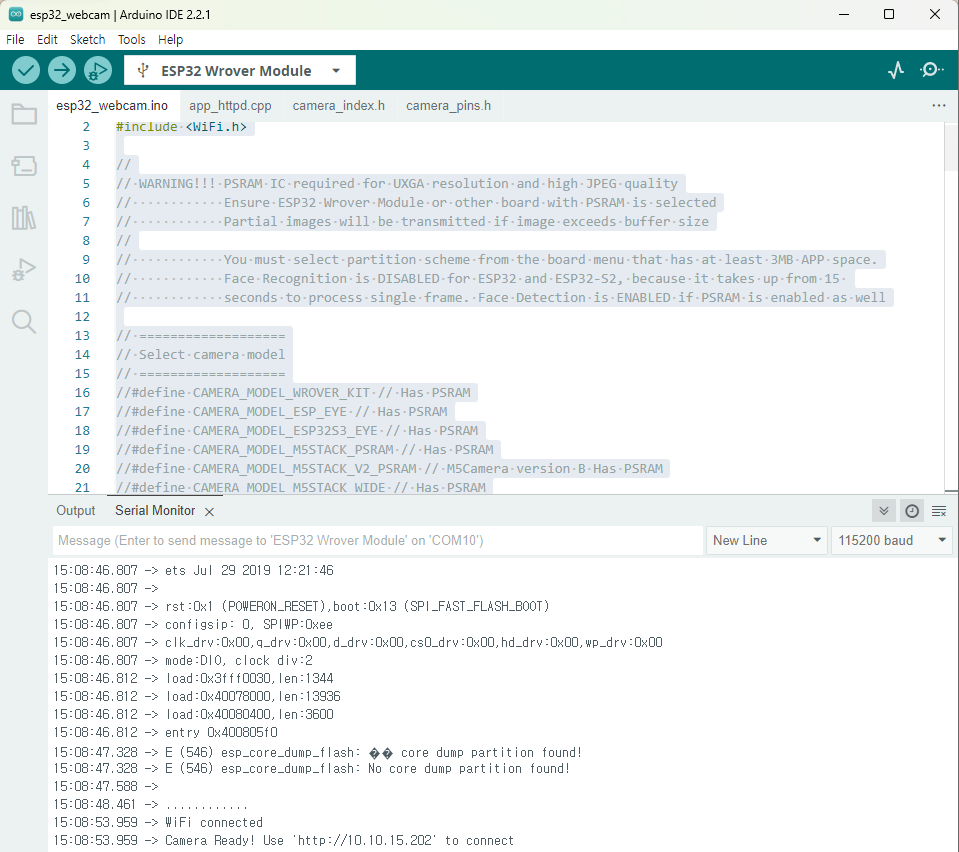Click the 'WARNING!!! PSRAM IC required' comment
Viewport: 959px width, 852px height.
point(397,183)
